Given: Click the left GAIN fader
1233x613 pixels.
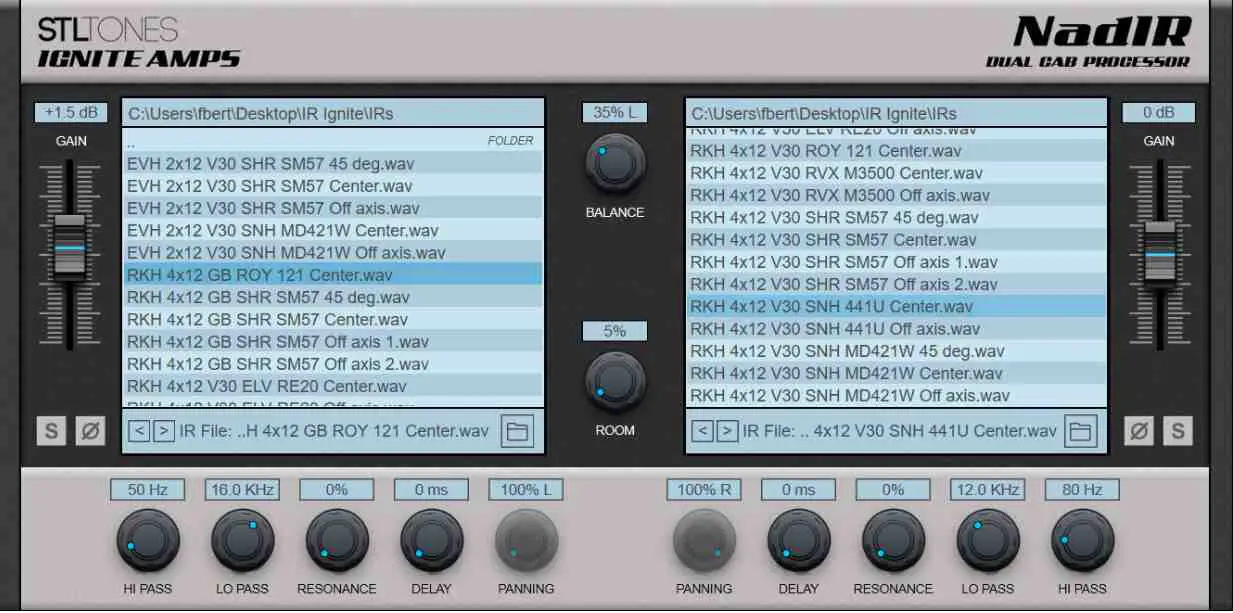Looking at the screenshot, I should click(x=70, y=245).
